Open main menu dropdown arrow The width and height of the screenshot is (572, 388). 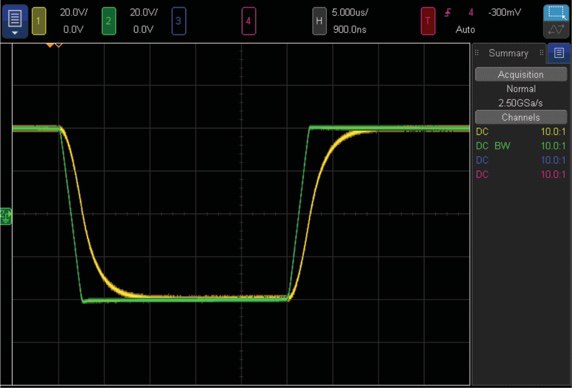click(15, 33)
